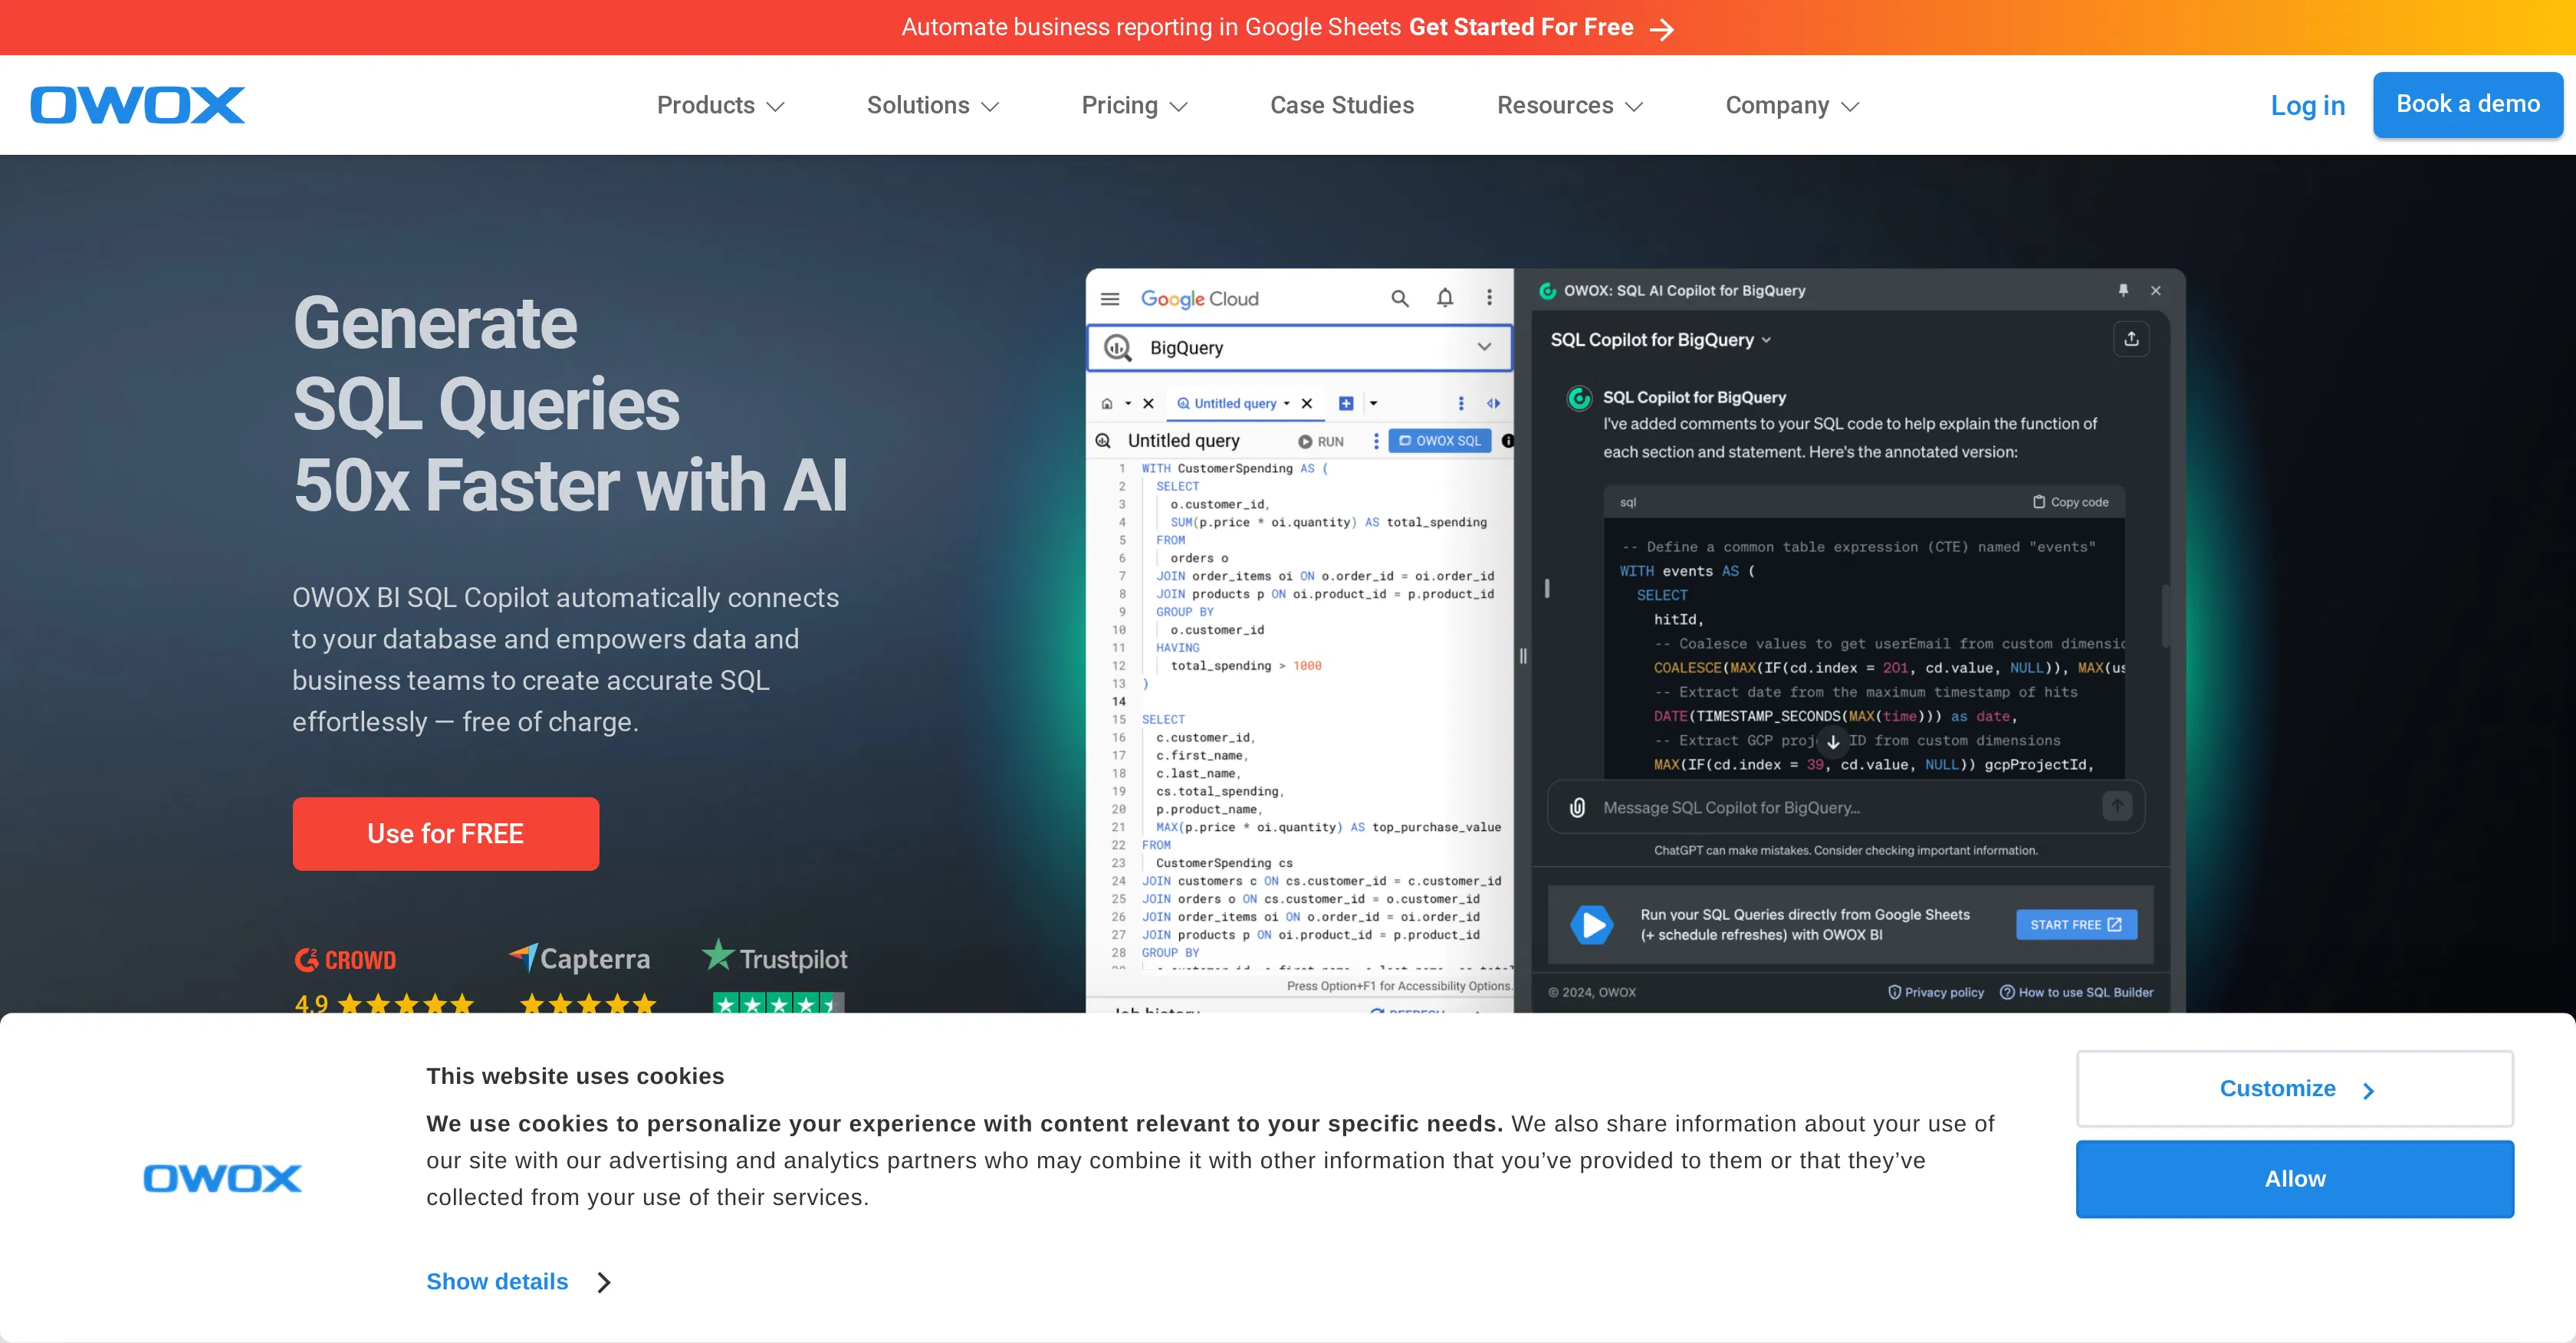2576x1343 pixels.
Task: Open Google Cloud notifications bell
Action: 1444,297
